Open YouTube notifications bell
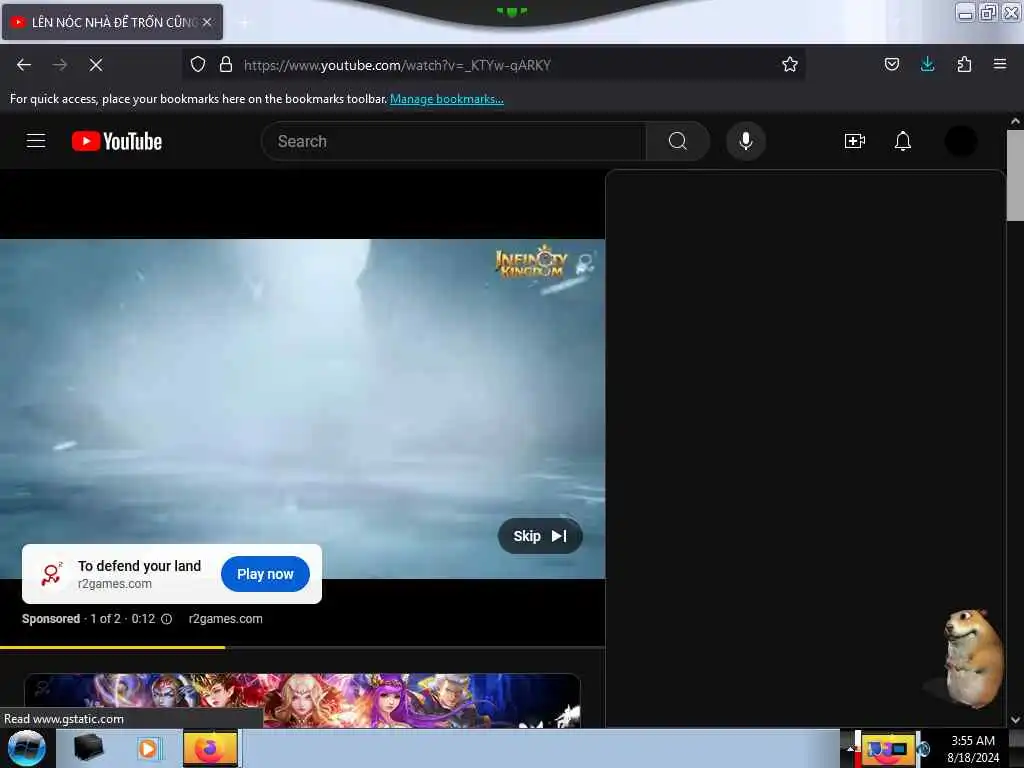This screenshot has width=1024, height=768. 903,141
